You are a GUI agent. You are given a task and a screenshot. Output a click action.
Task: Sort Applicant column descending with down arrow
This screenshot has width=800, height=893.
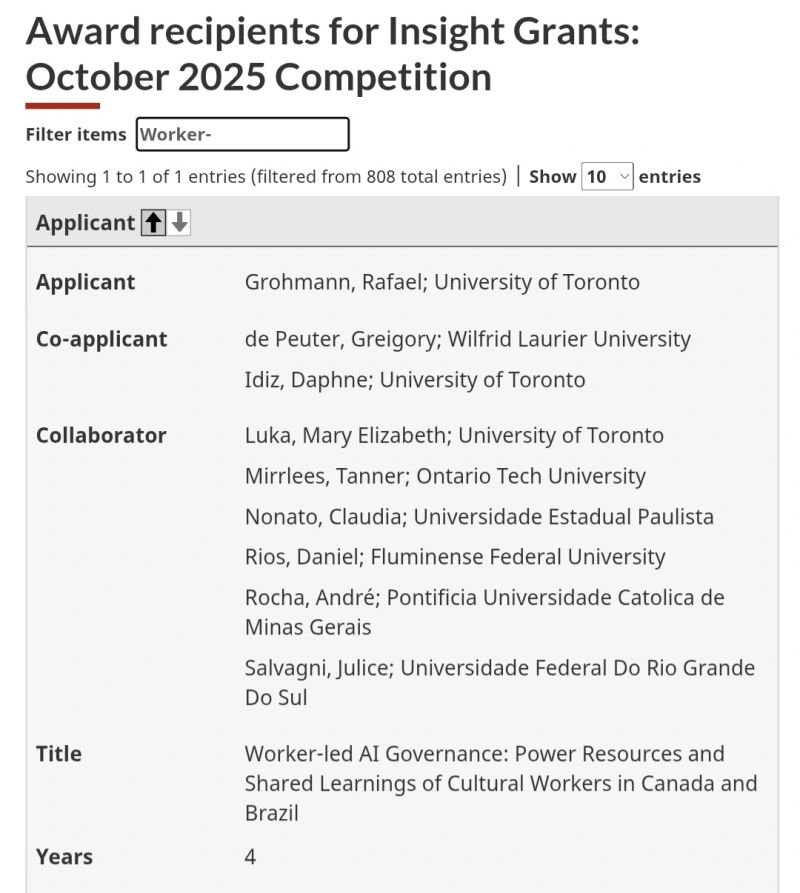coord(179,223)
